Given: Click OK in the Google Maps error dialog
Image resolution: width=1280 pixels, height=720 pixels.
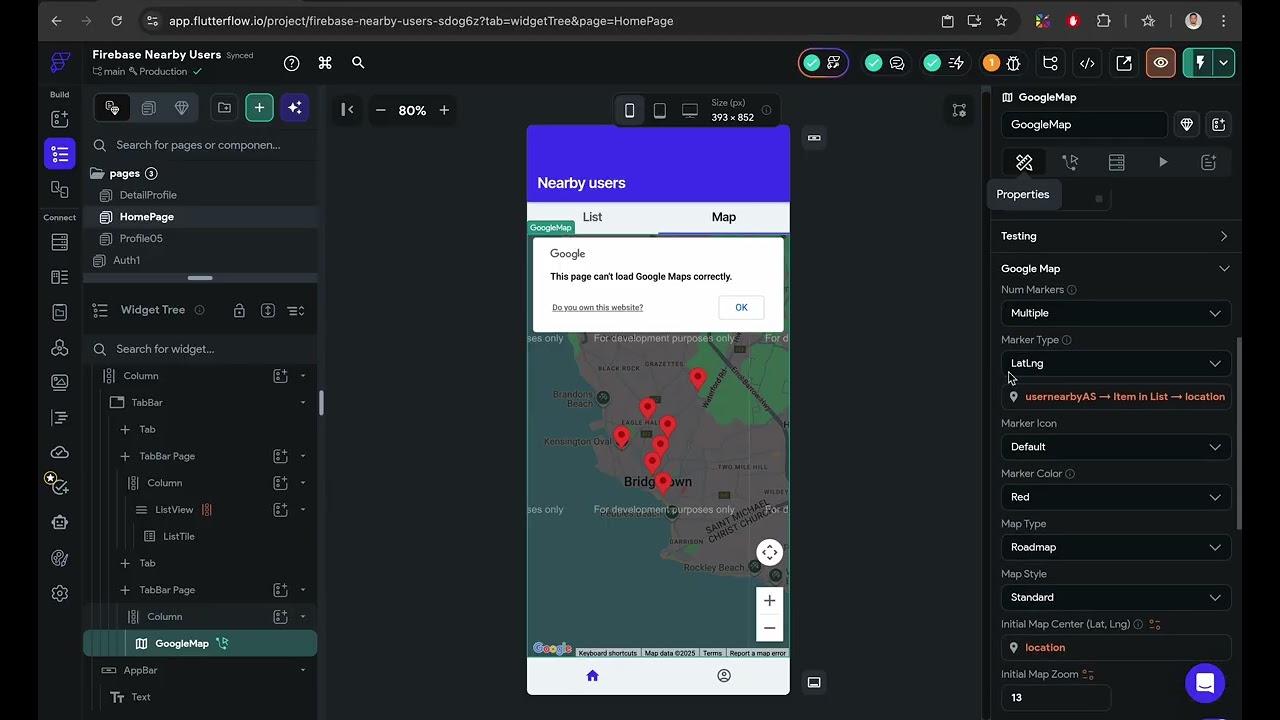Looking at the screenshot, I should tap(741, 307).
